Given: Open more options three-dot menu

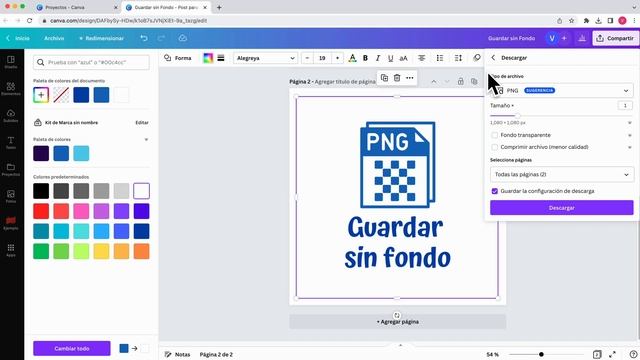Looking at the screenshot, I should tap(410, 78).
